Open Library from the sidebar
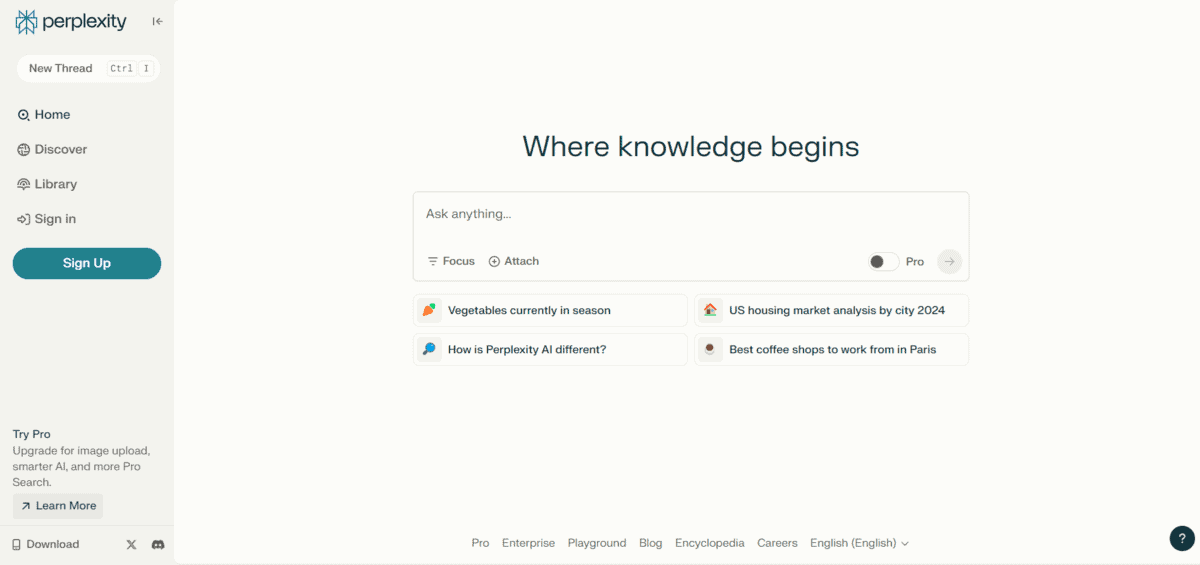 [x=55, y=184]
